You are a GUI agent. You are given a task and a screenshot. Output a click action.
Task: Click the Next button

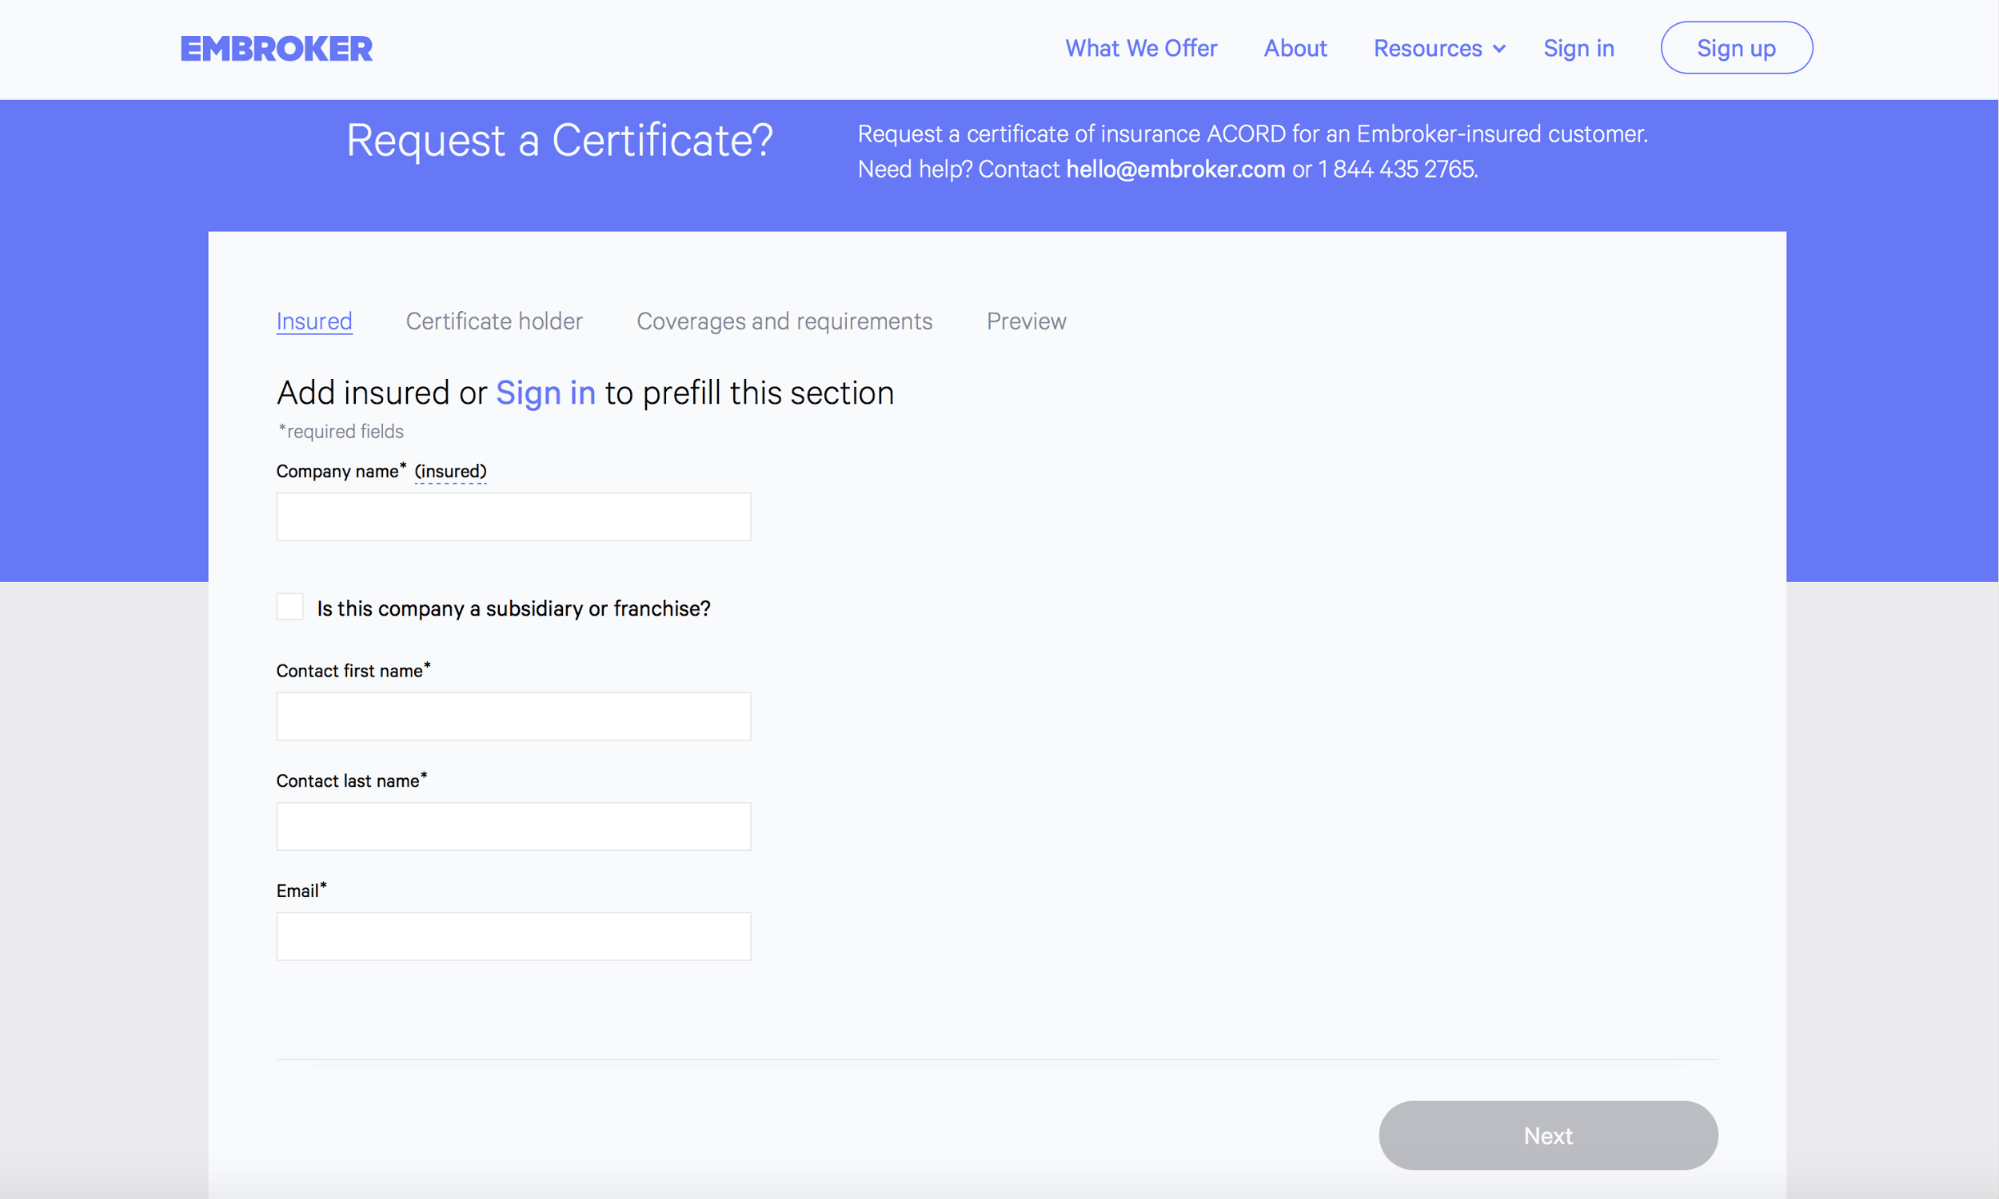point(1548,1135)
